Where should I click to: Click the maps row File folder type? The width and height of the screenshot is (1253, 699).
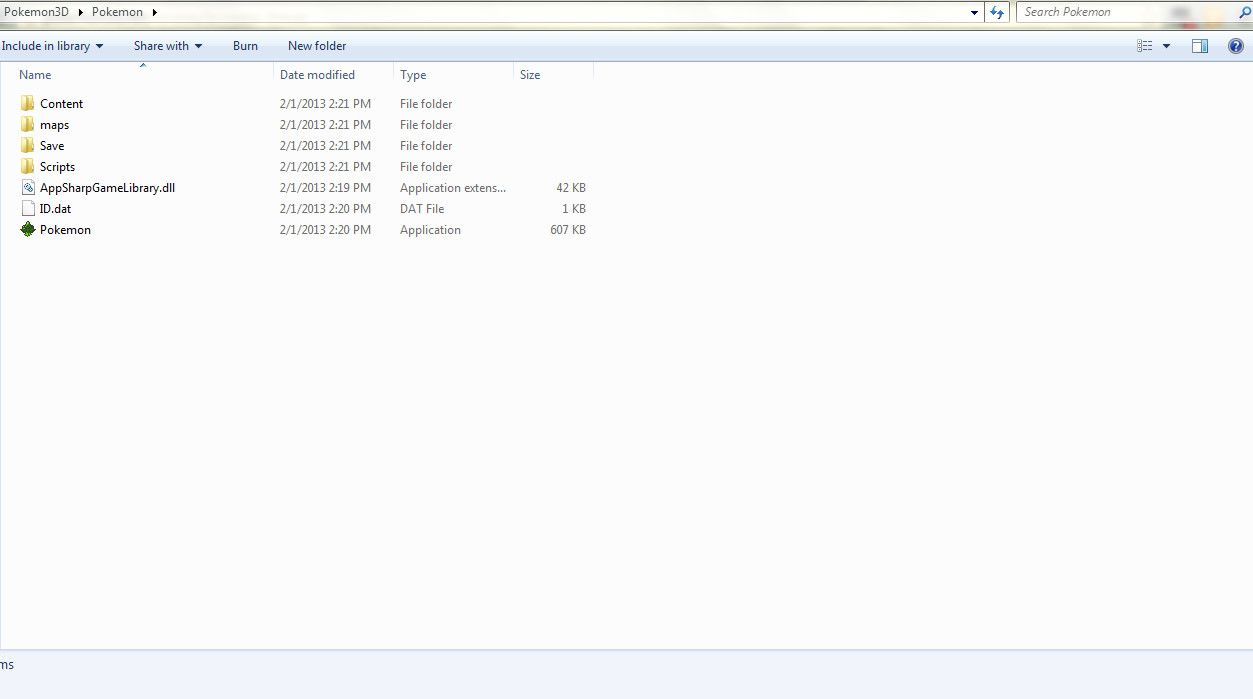coord(426,125)
